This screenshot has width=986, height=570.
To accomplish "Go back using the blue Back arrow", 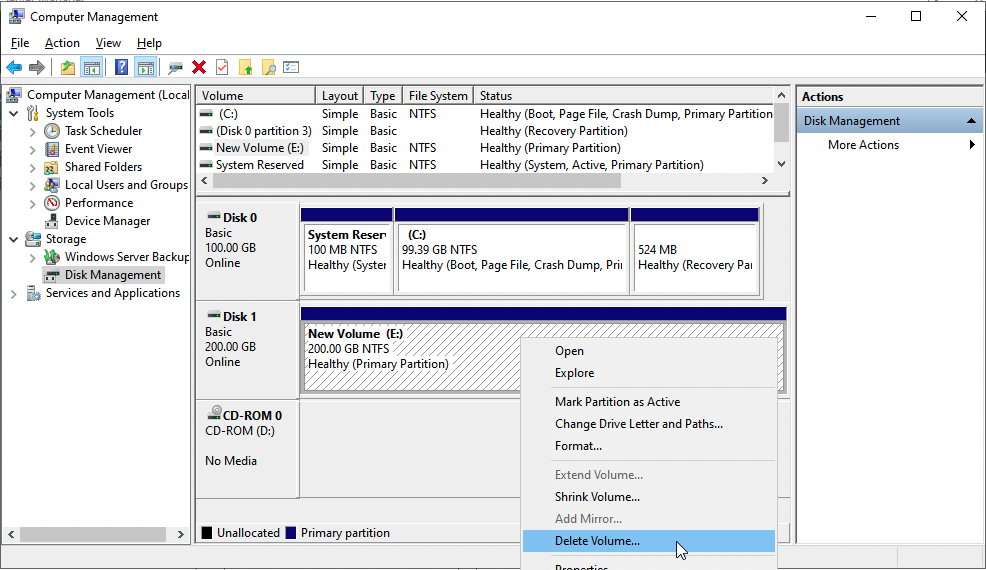I will [x=14, y=67].
